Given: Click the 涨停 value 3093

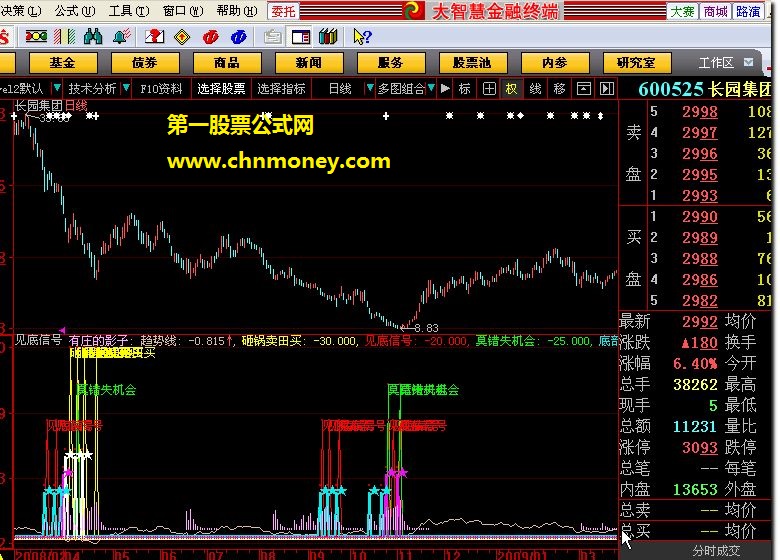Looking at the screenshot, I should tap(699, 448).
